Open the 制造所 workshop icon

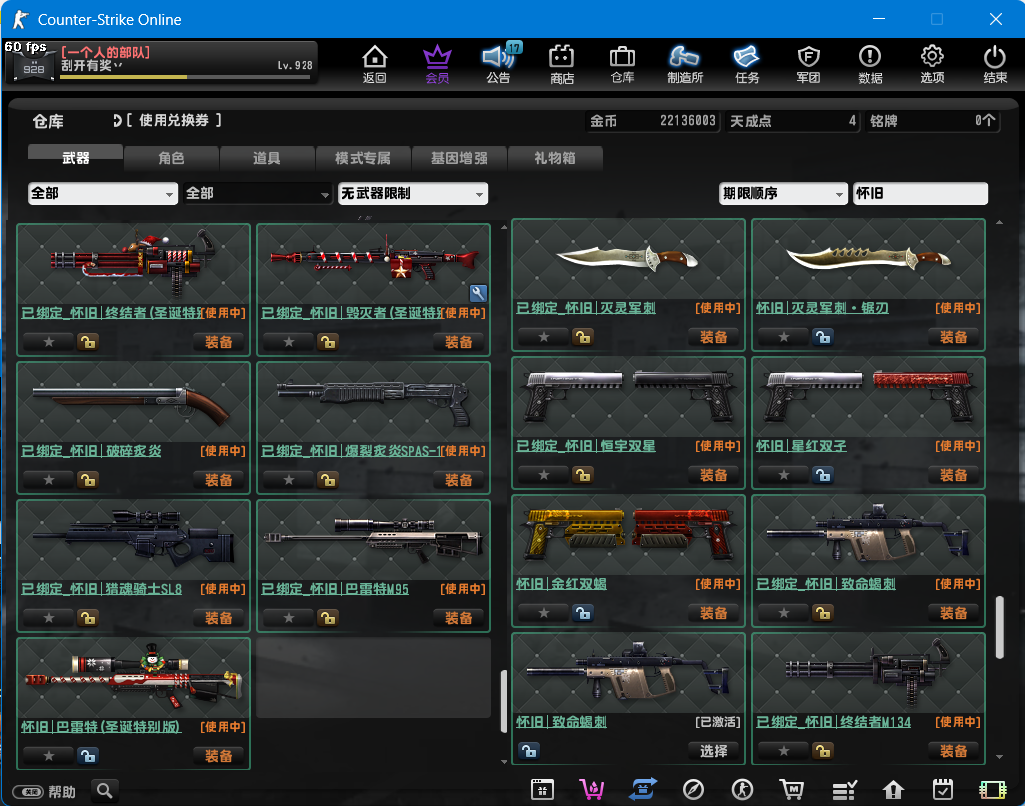click(685, 63)
